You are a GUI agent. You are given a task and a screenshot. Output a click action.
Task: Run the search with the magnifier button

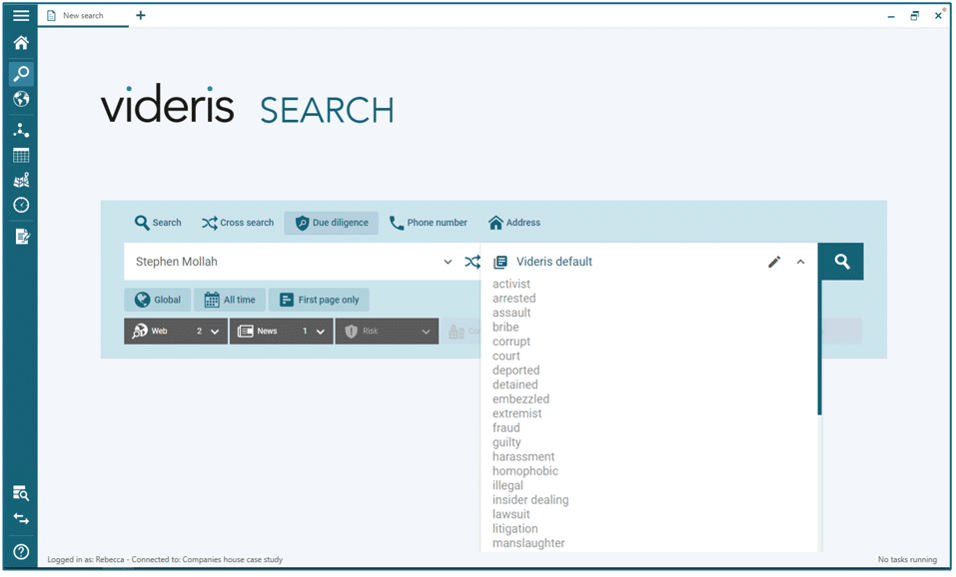(841, 262)
